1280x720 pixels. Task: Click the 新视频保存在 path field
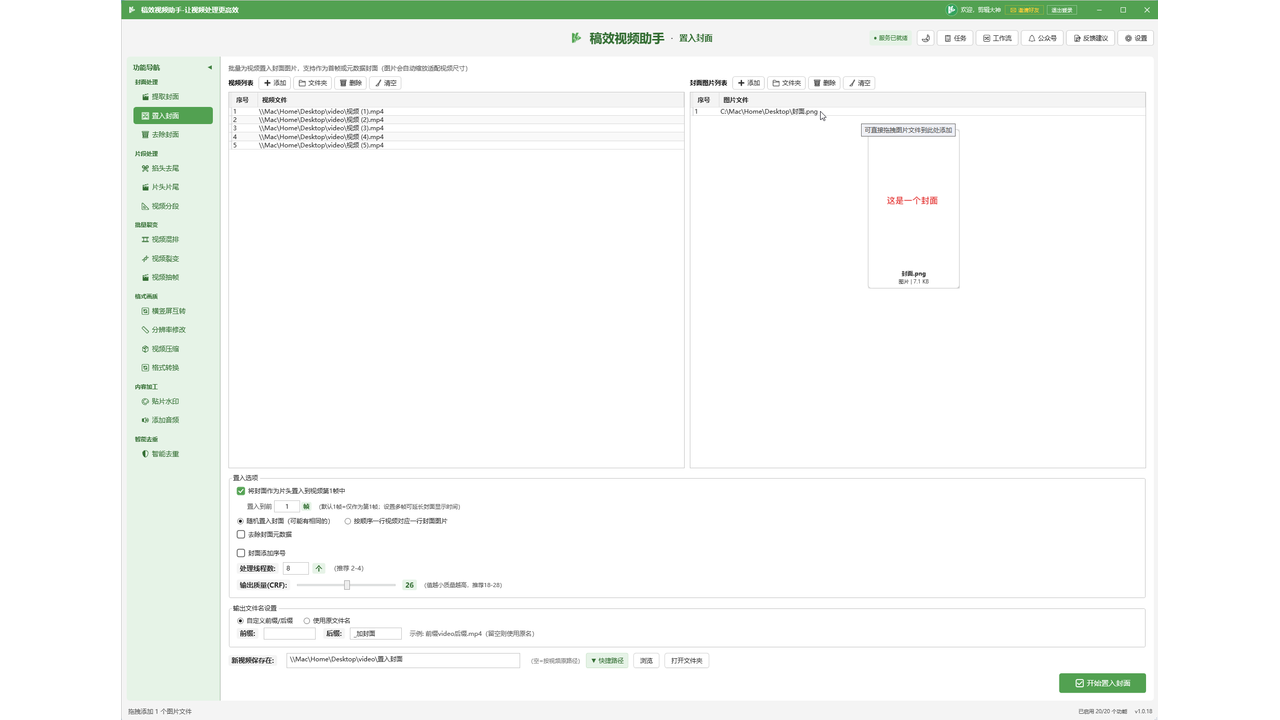[403, 660]
